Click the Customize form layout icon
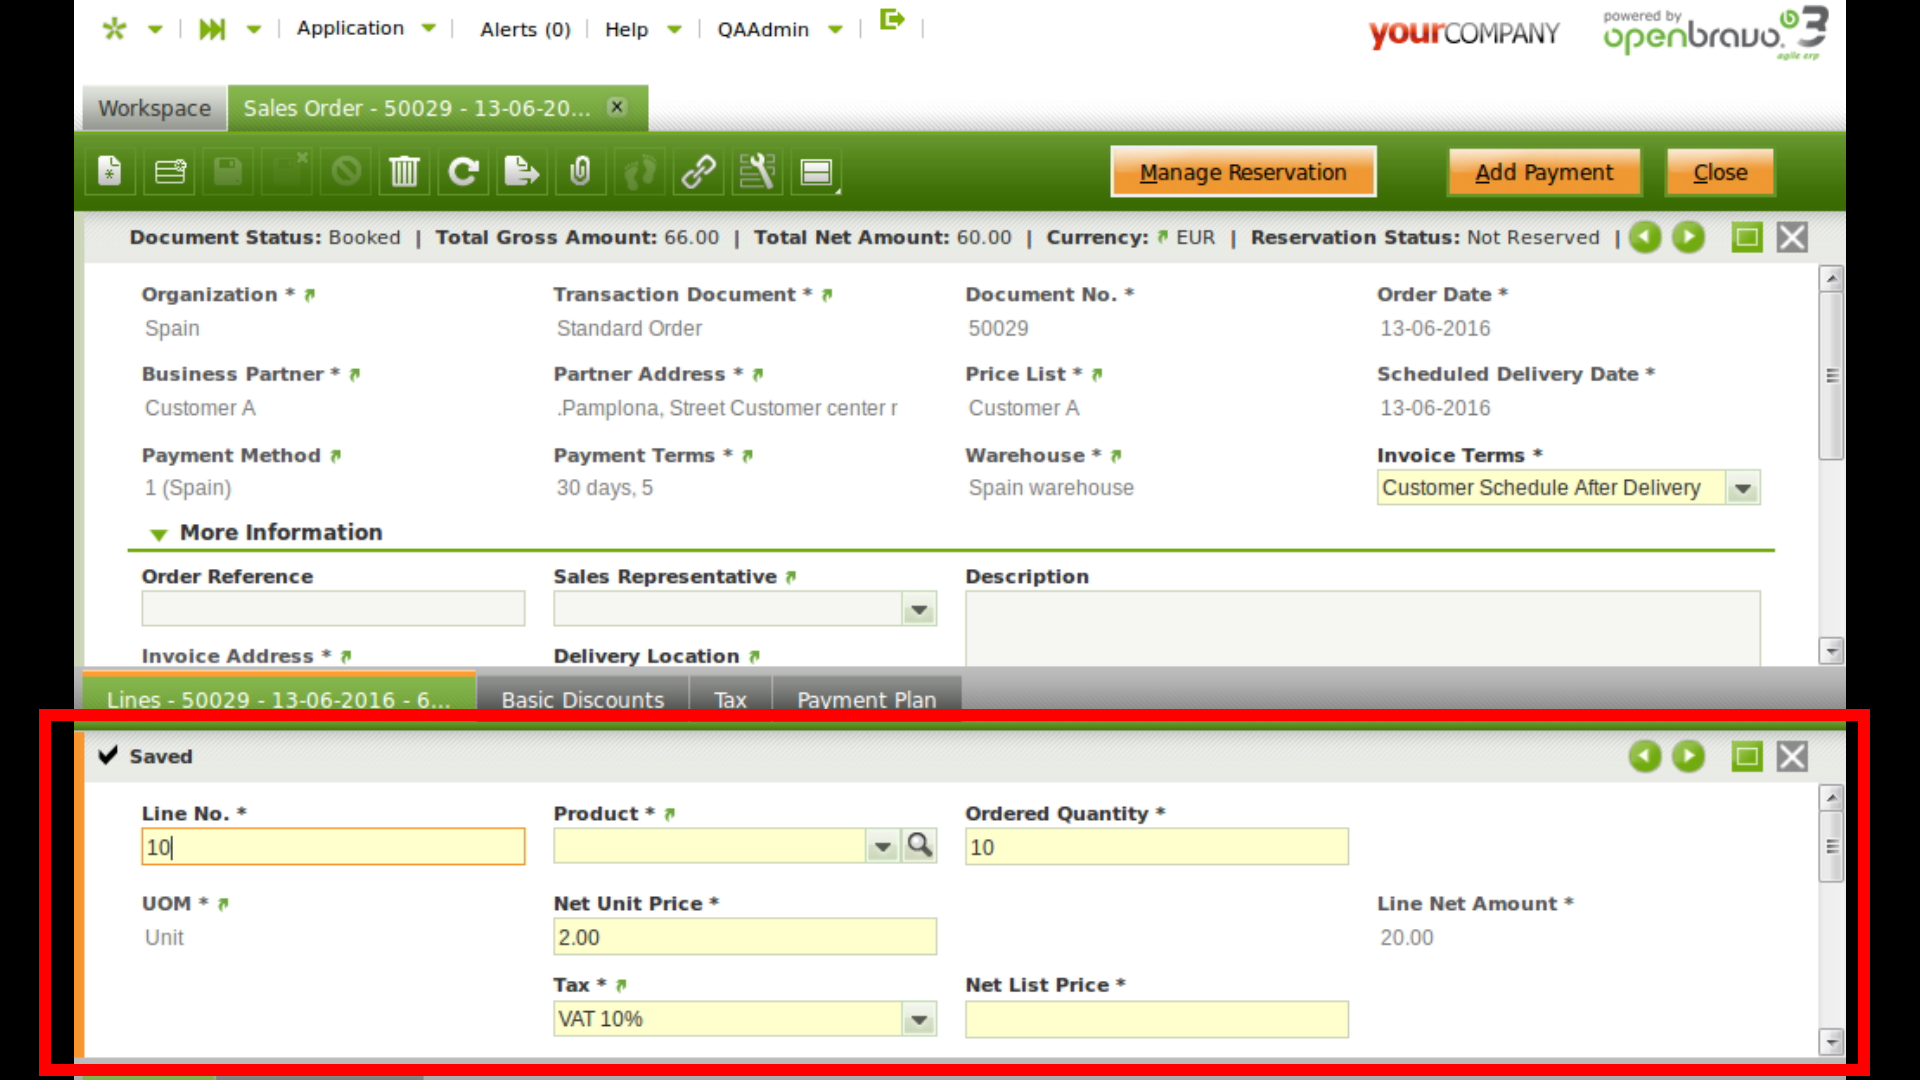Image resolution: width=1920 pixels, height=1080 pixels. tap(757, 172)
